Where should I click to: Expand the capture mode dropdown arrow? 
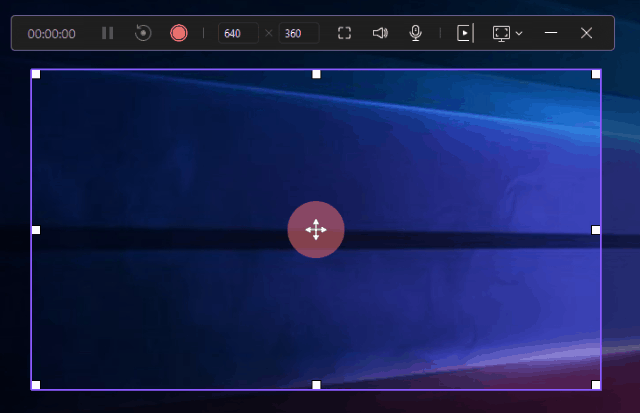pyautogui.click(x=519, y=33)
